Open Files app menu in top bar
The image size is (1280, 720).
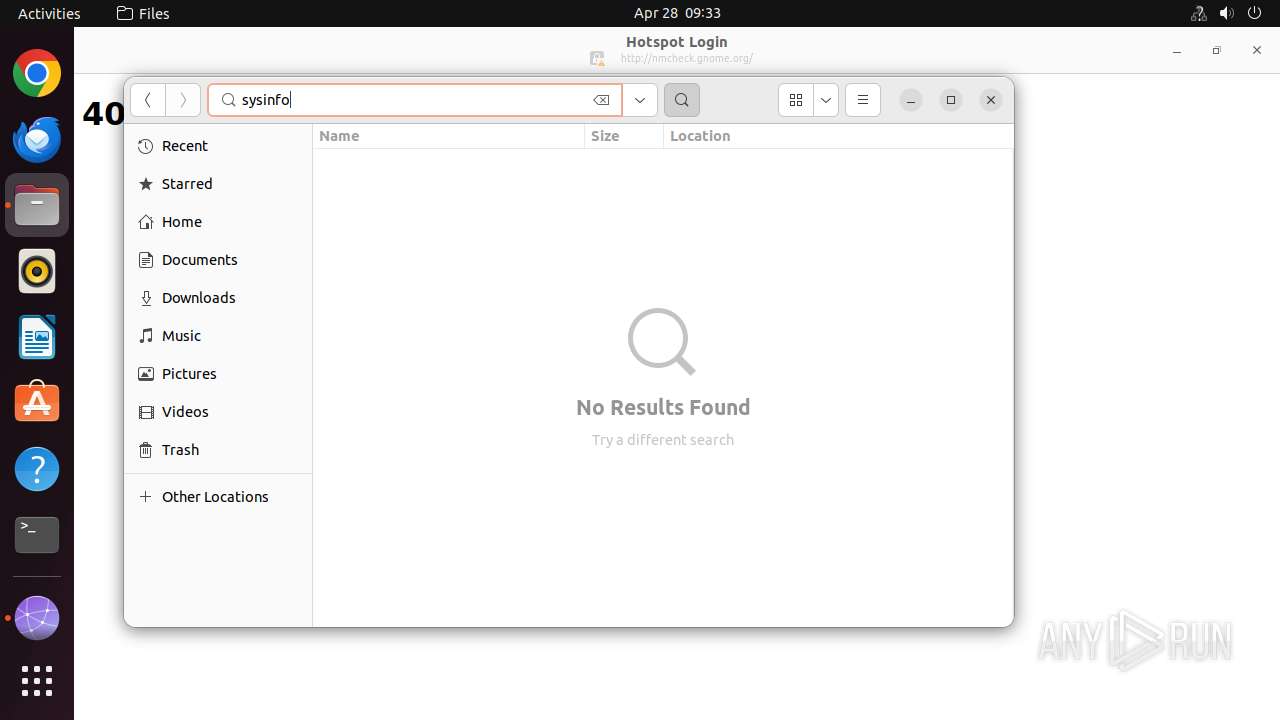point(143,13)
